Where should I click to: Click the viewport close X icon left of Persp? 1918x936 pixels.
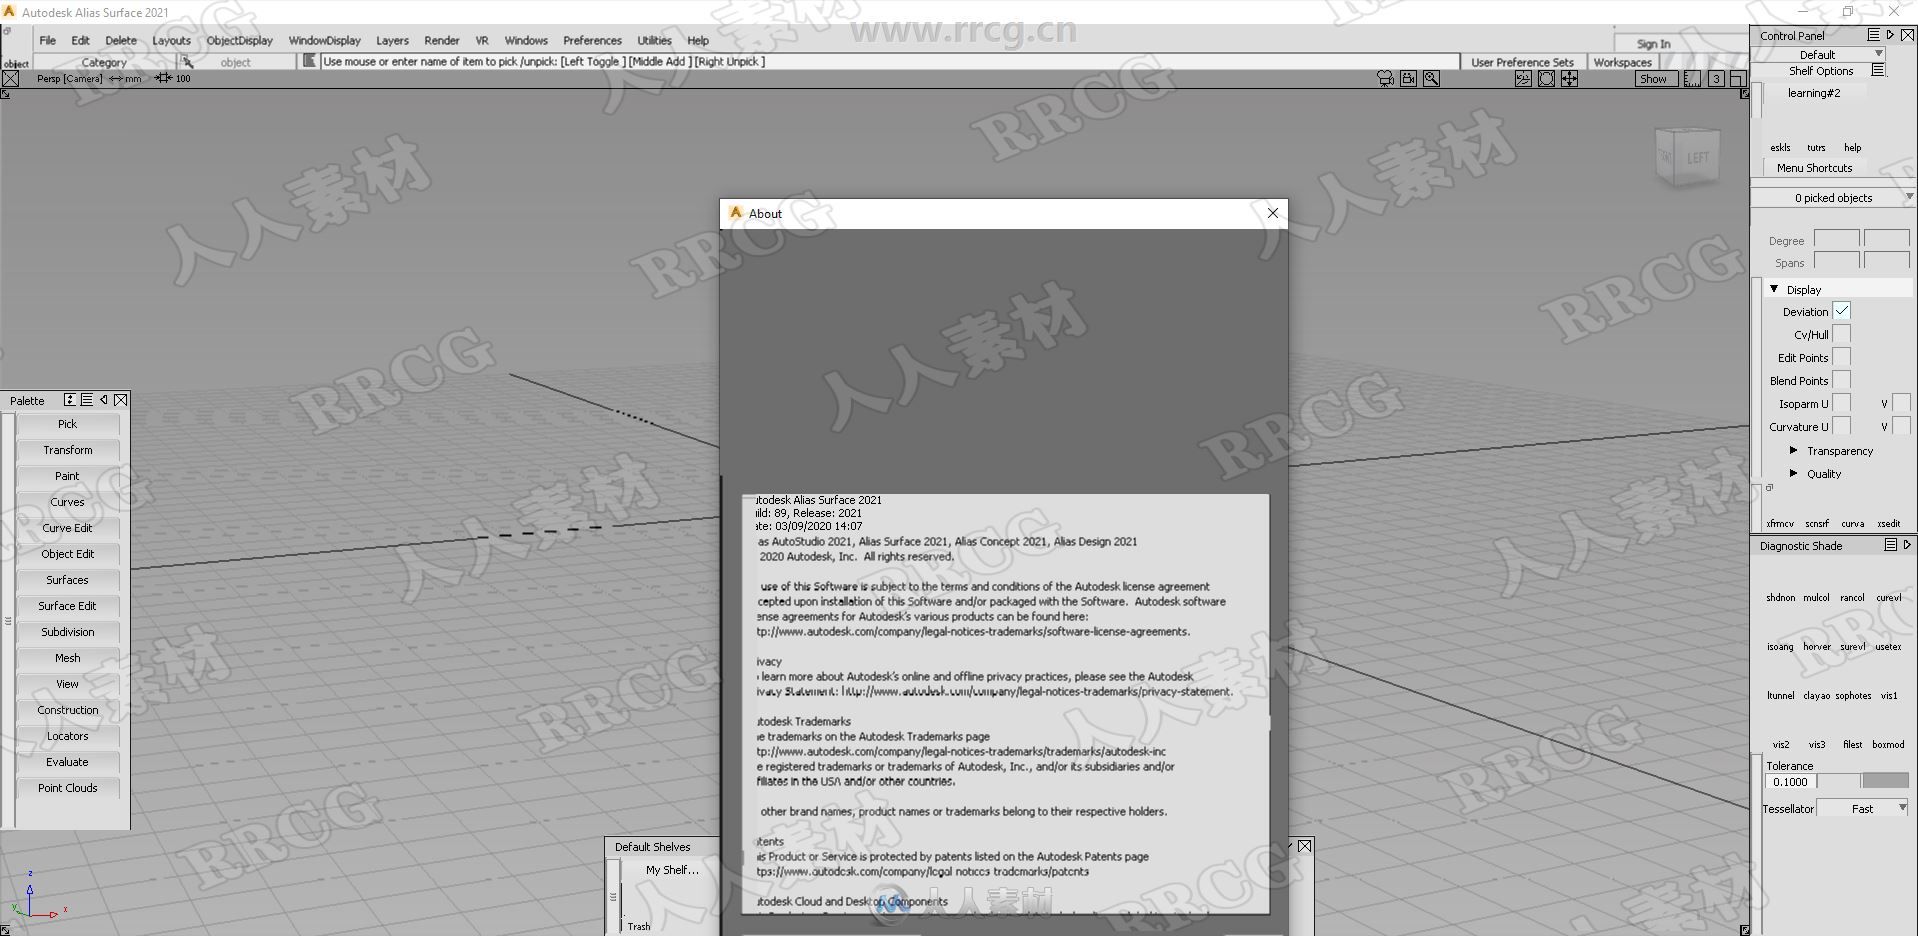click(10, 79)
